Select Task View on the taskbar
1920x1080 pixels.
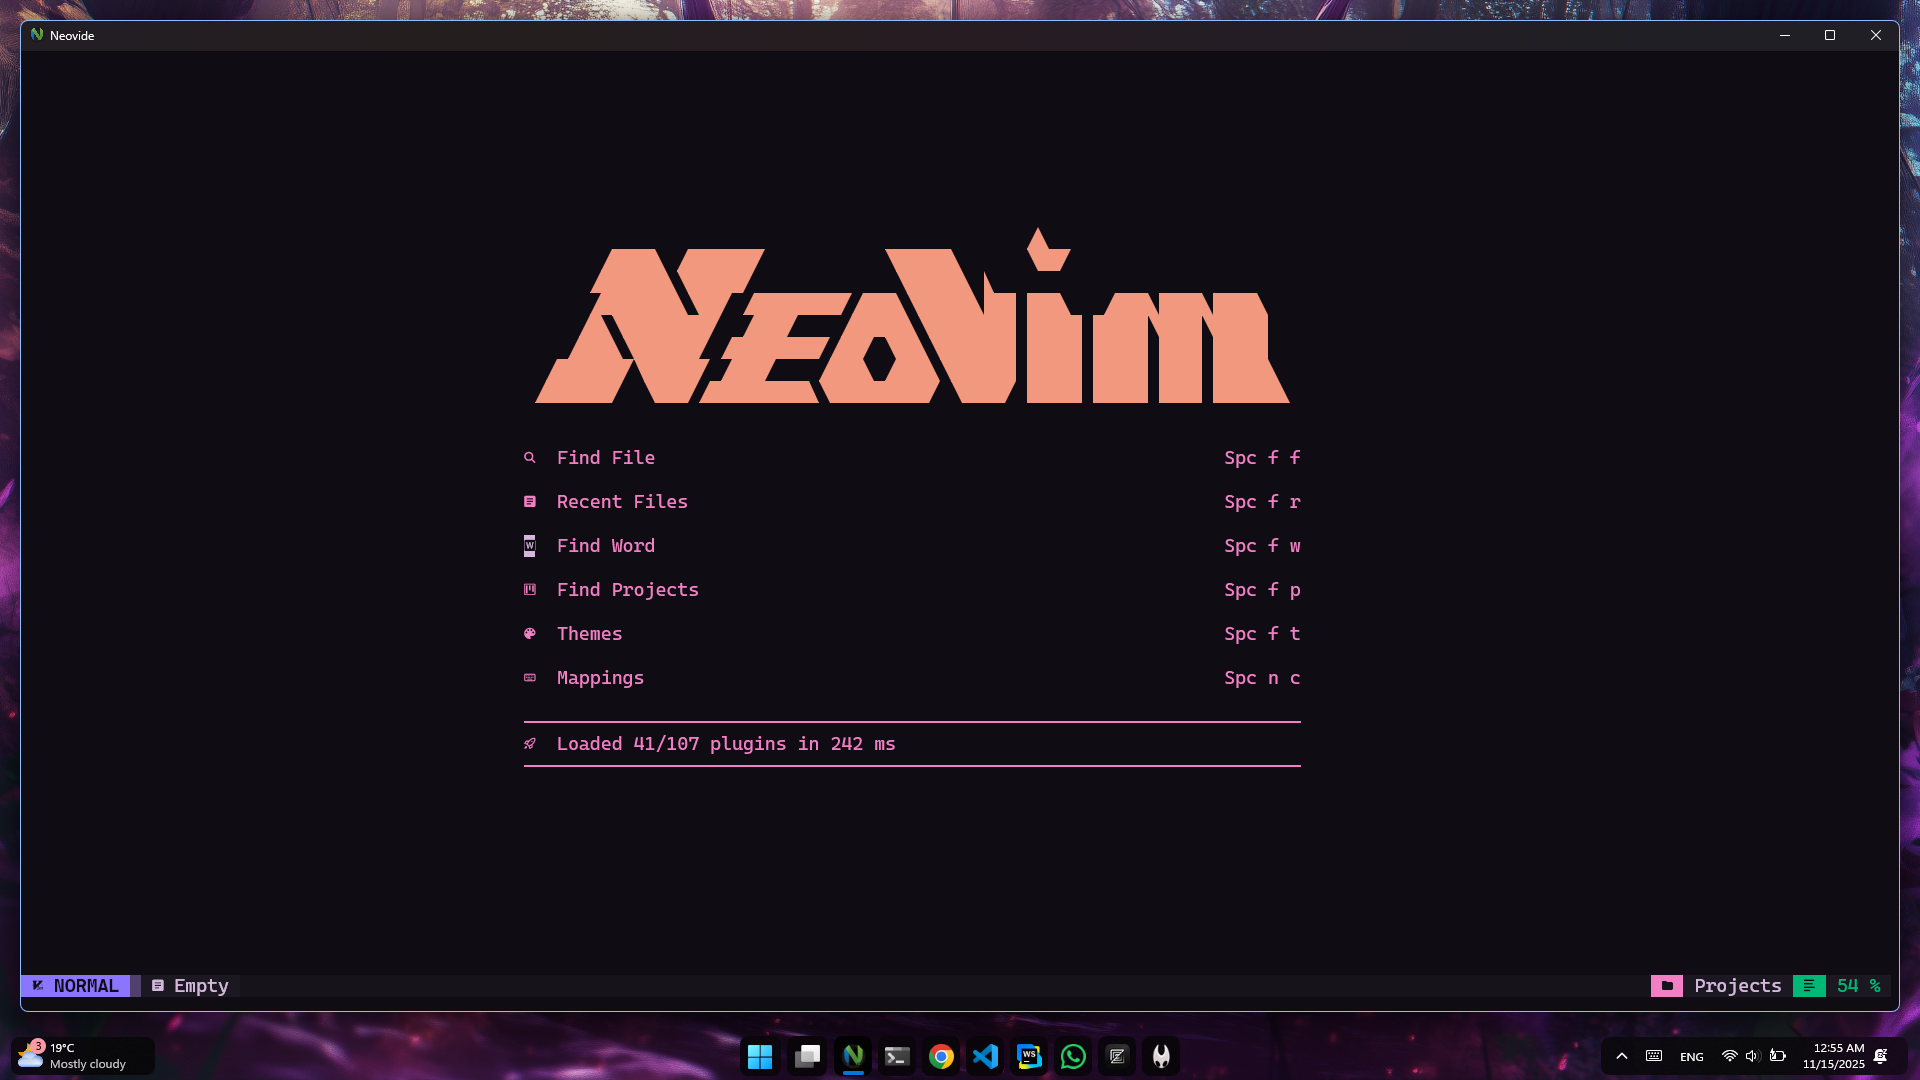click(807, 1056)
